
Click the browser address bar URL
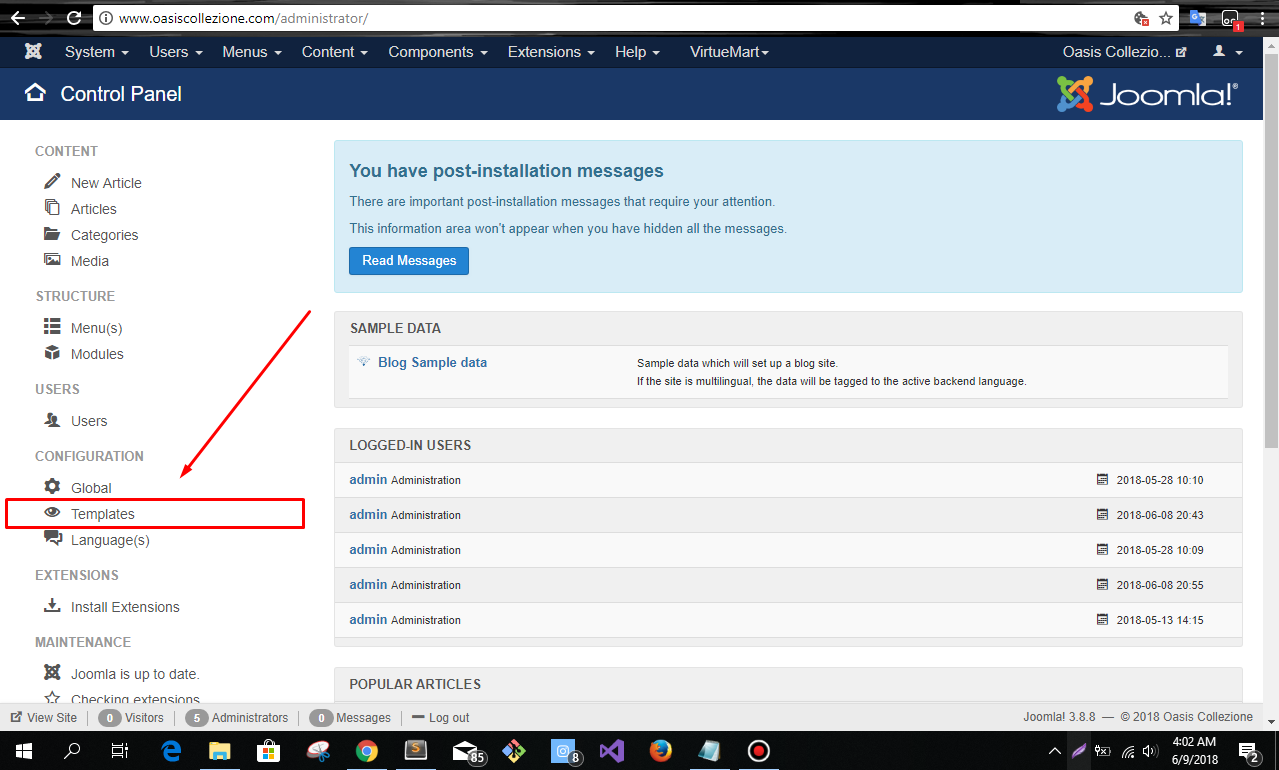pyautogui.click(x=243, y=18)
